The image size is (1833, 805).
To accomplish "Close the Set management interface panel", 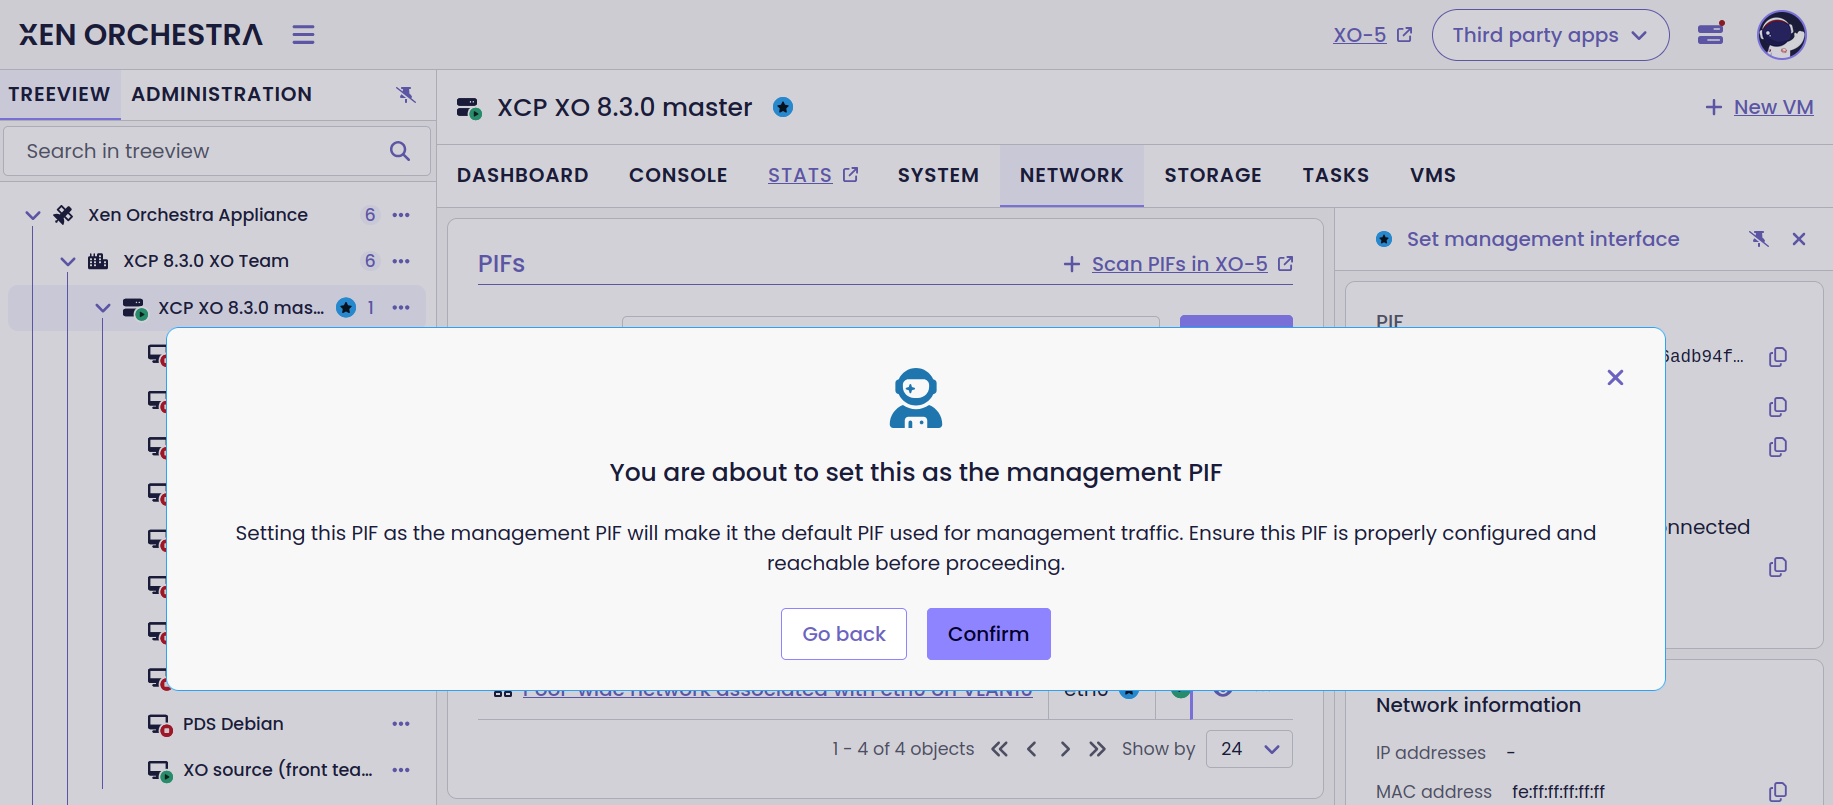I will click(1799, 239).
